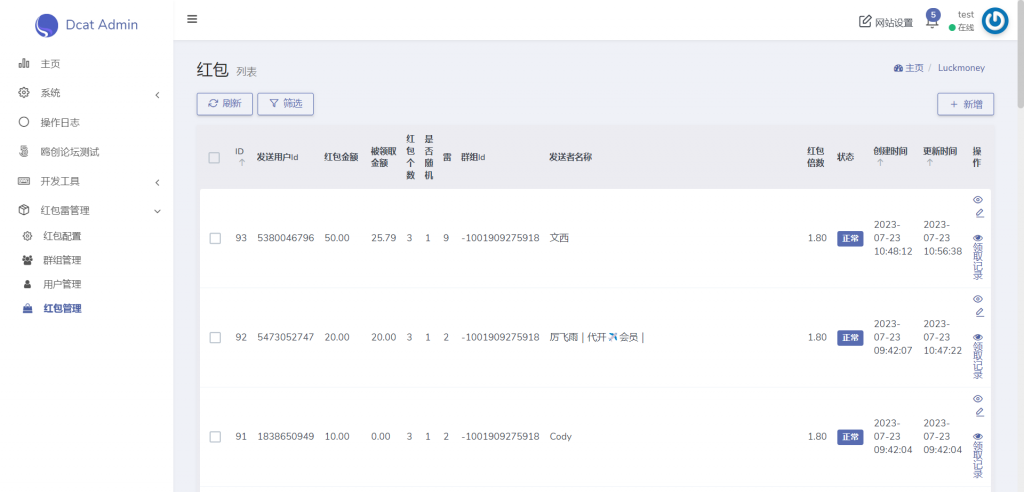Sort by 创建时间 column arrow
The width and height of the screenshot is (1024, 492).
click(x=880, y=163)
